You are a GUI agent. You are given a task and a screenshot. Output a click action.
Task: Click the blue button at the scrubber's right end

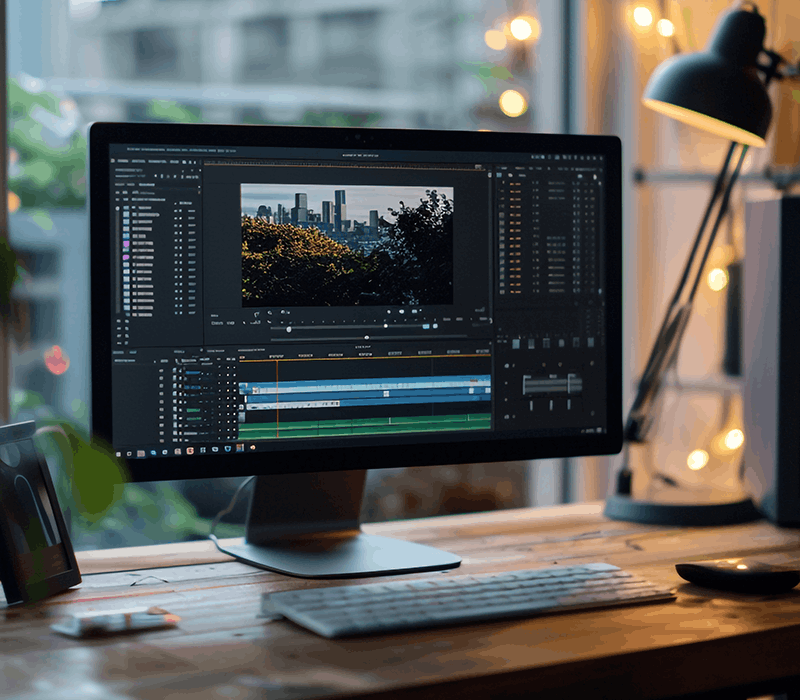(426, 326)
